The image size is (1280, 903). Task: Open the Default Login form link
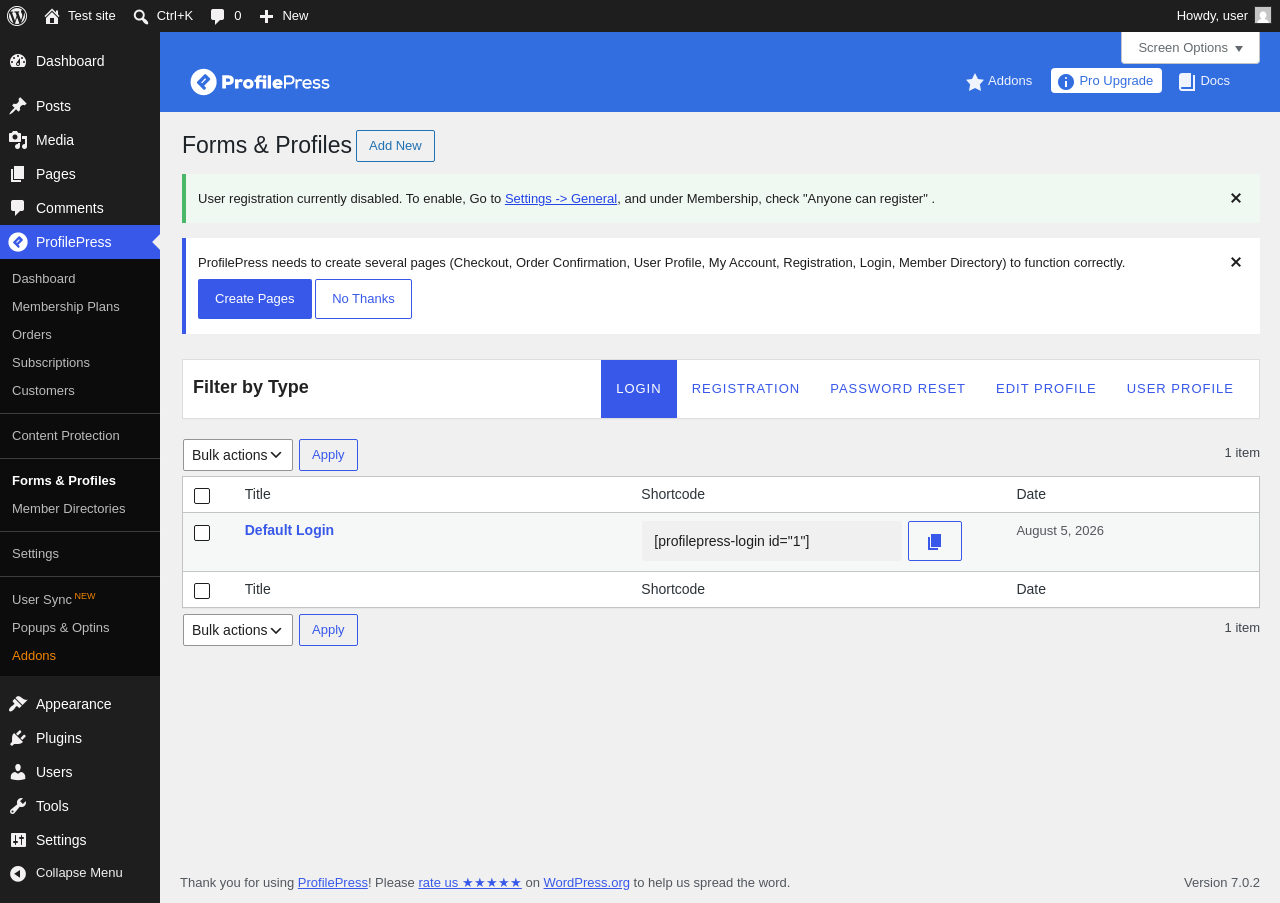point(289,531)
